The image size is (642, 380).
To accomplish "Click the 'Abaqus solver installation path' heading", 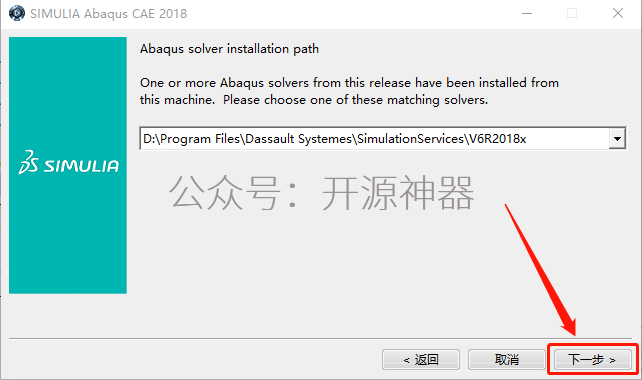I will [229, 49].
